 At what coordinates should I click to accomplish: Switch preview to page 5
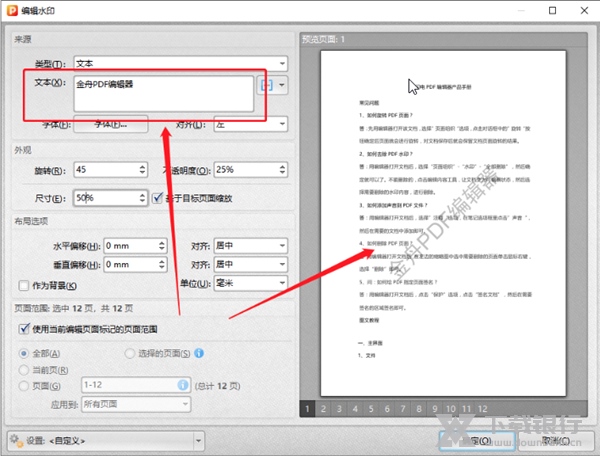371,409
